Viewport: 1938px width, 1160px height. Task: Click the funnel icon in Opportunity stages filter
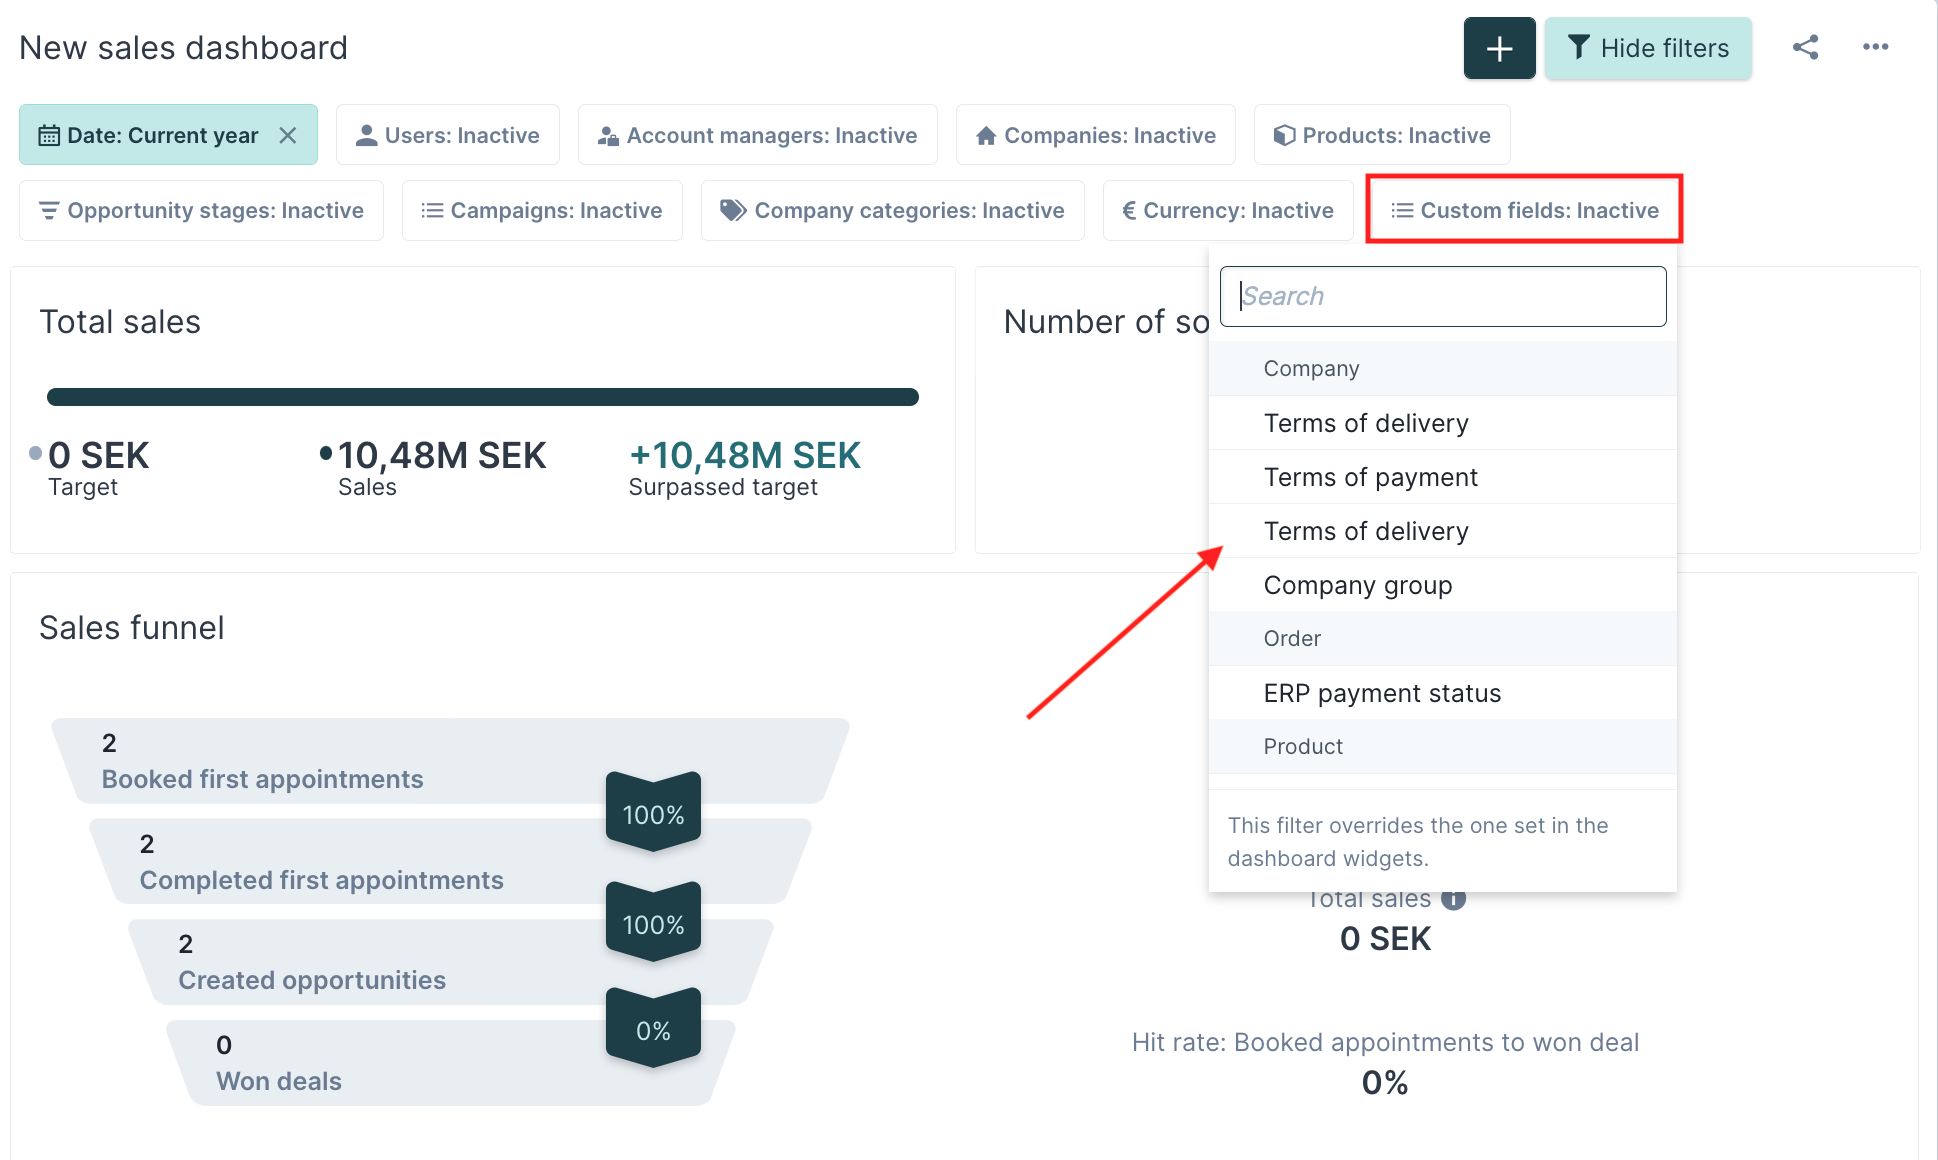(48, 210)
